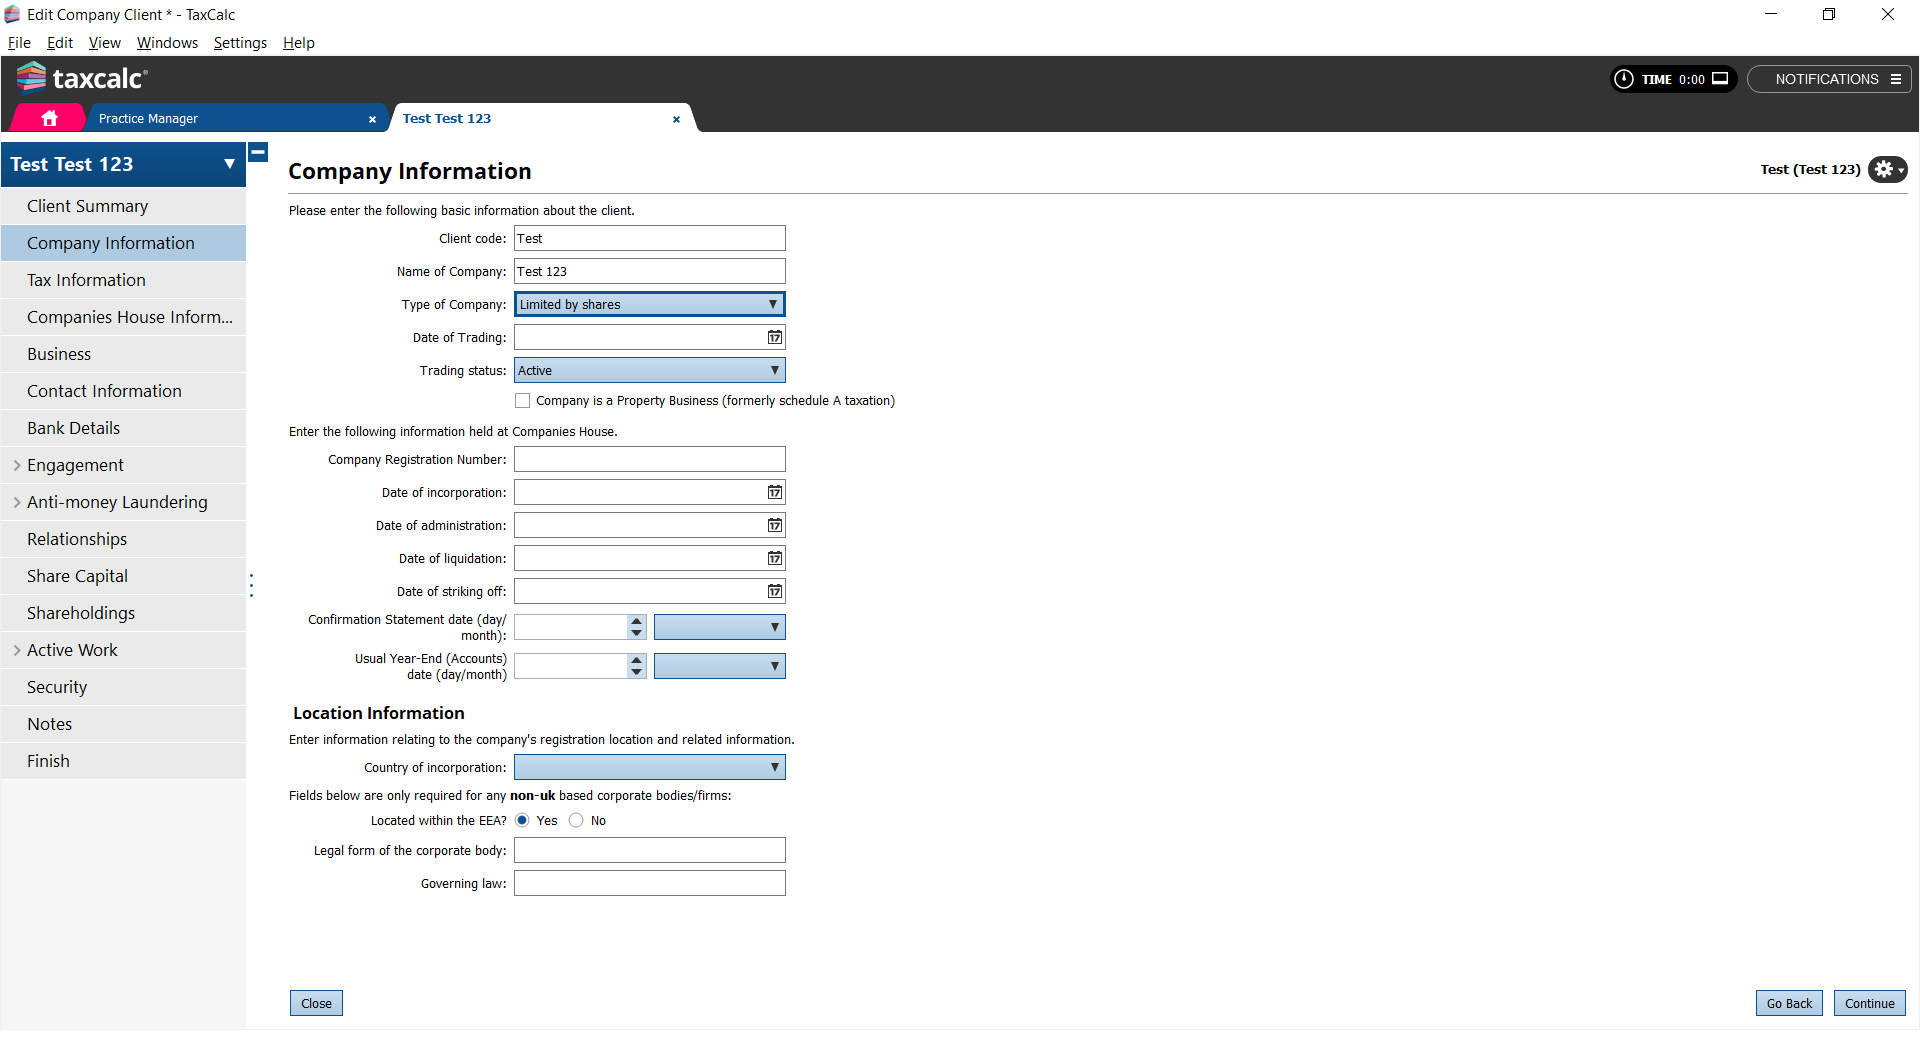The height and width of the screenshot is (1037, 1920).
Task: Select Yes for Located within the EEA
Action: click(522, 821)
